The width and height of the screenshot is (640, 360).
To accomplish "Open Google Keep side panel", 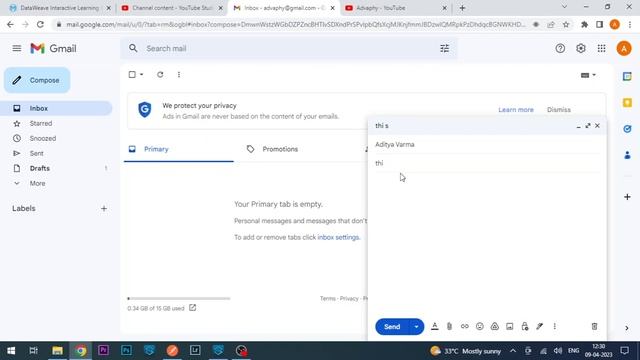I will [627, 102].
